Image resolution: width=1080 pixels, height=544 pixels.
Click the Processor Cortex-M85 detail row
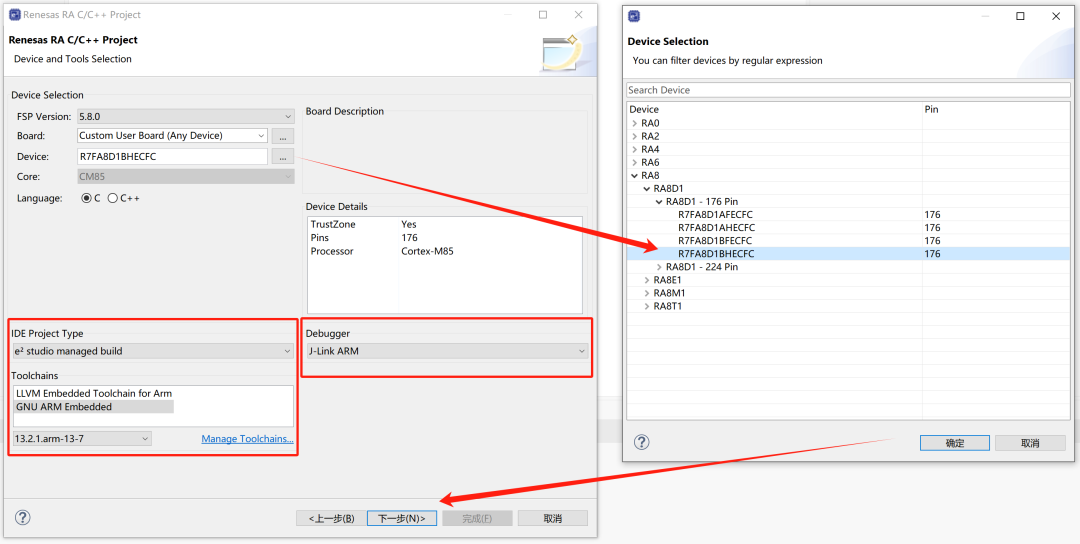[x=444, y=251]
